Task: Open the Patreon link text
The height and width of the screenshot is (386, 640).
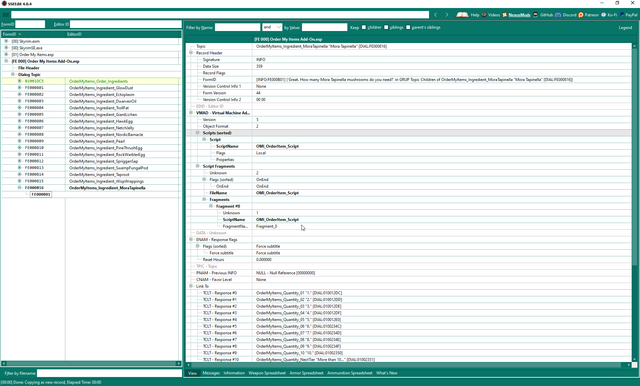Action: (591, 15)
